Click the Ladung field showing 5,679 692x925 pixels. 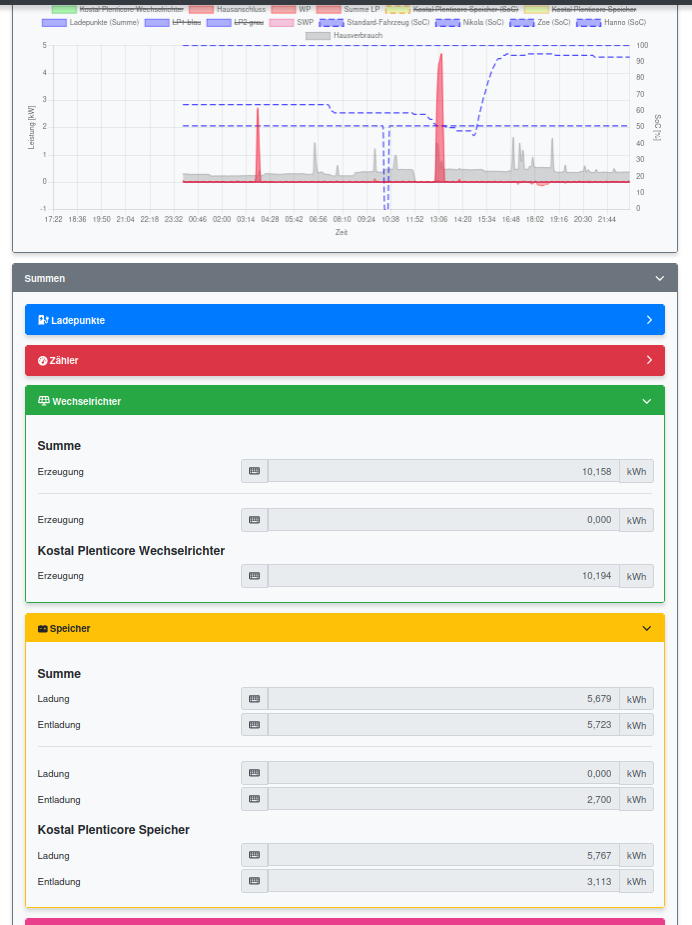pyautogui.click(x=444, y=698)
